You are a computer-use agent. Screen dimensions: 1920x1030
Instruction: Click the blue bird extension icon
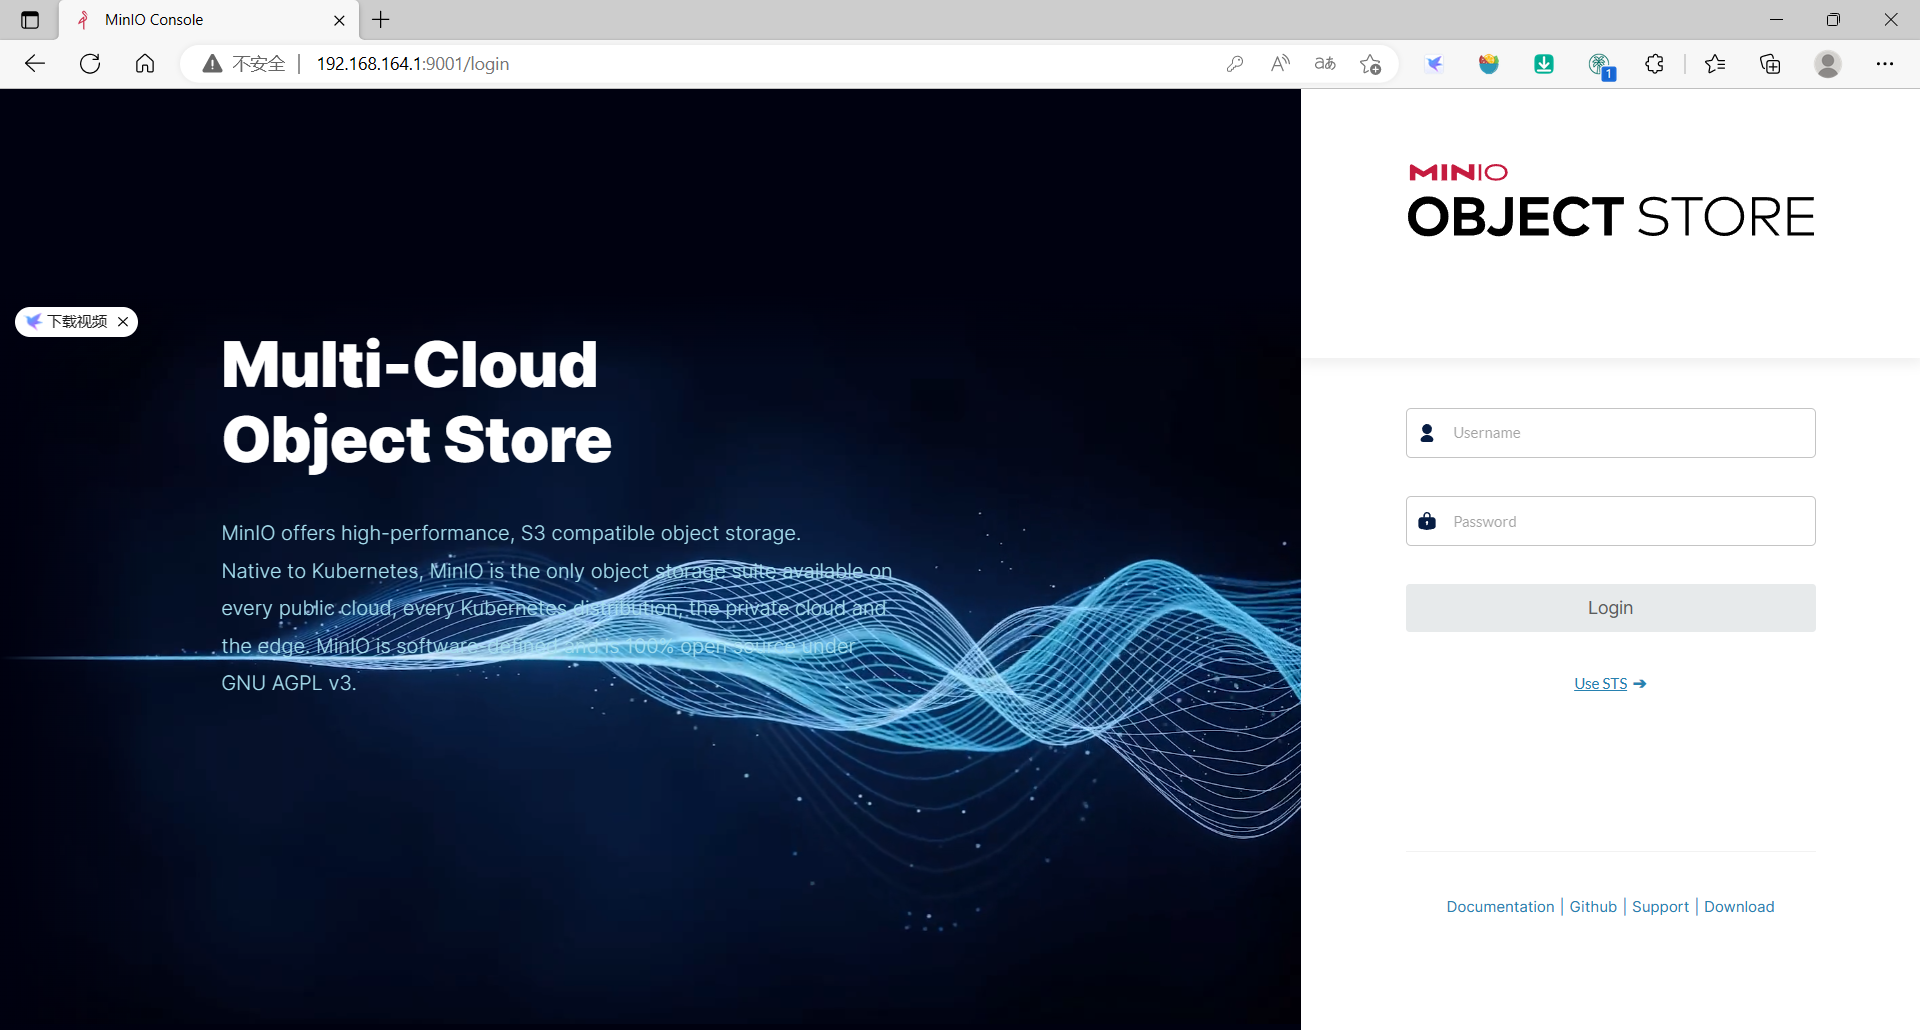(1435, 64)
